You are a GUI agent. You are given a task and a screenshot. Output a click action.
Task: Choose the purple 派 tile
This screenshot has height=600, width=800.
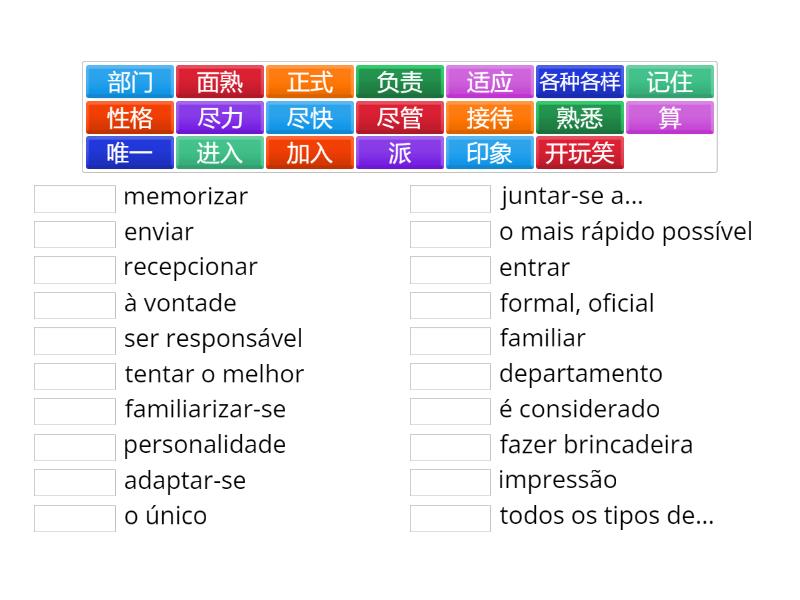click(x=400, y=153)
